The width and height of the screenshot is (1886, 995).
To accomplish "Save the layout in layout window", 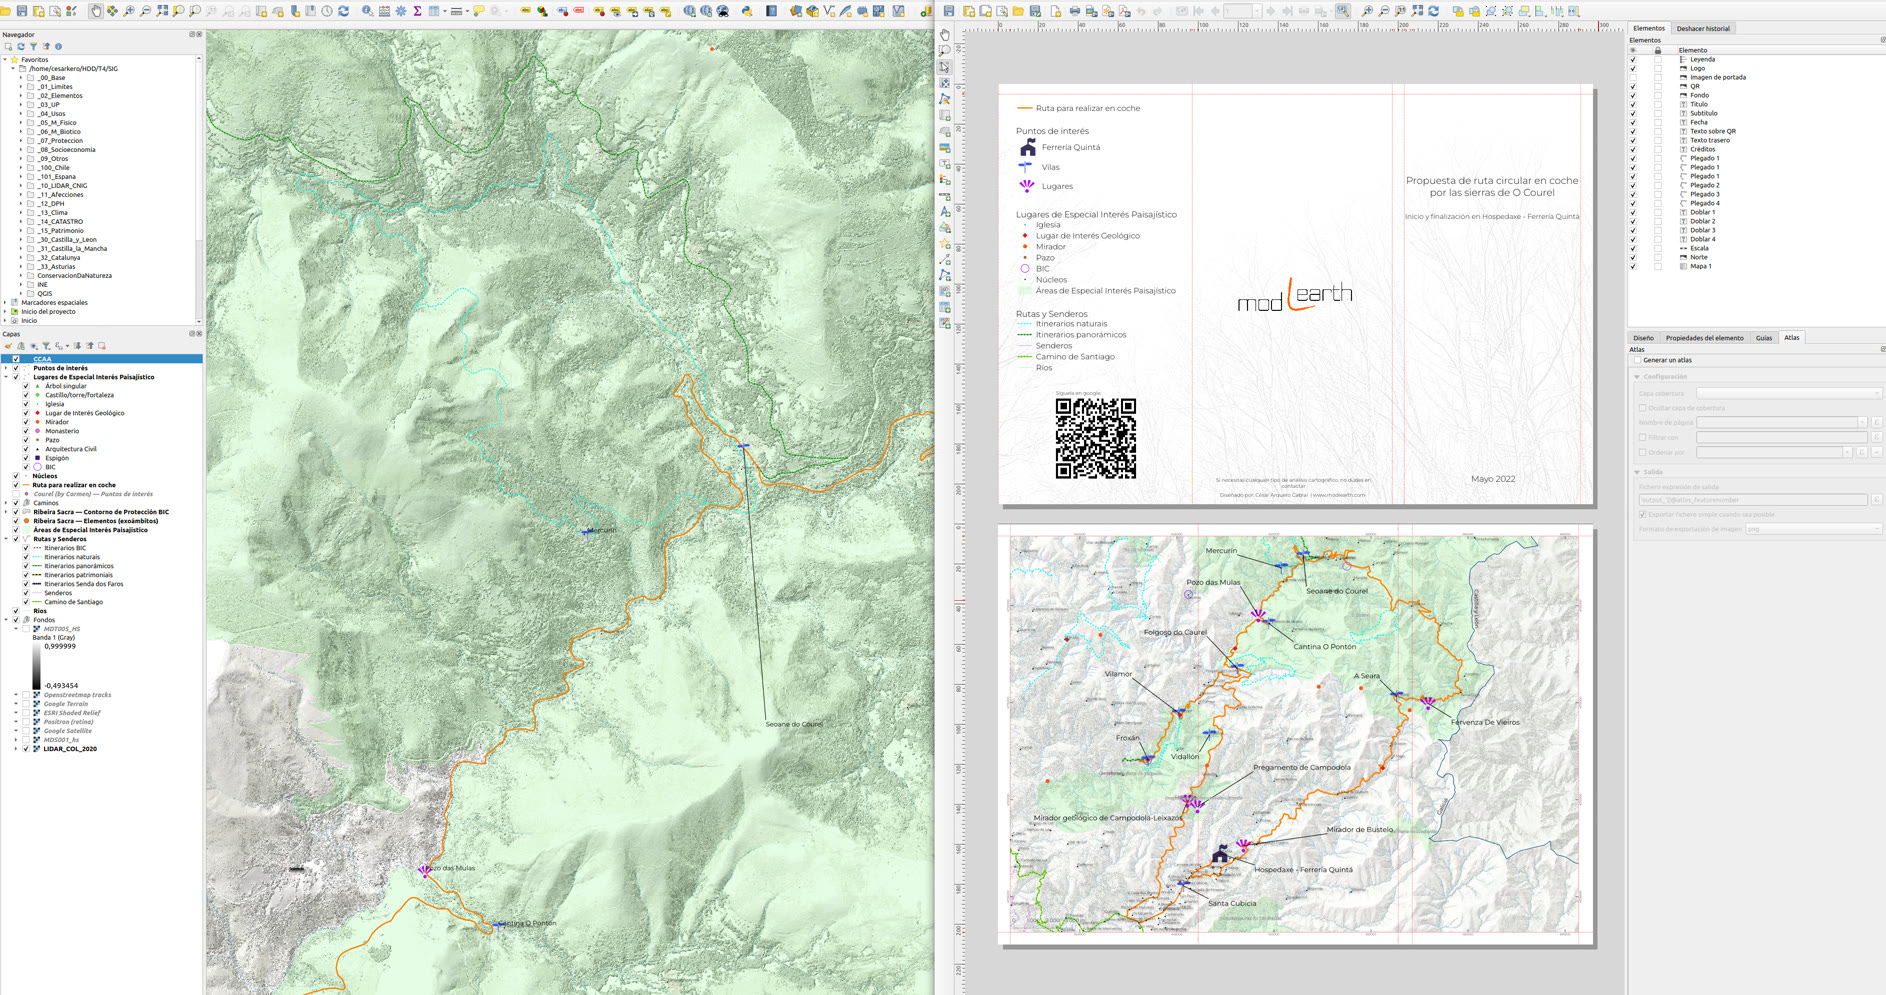I will click(949, 11).
